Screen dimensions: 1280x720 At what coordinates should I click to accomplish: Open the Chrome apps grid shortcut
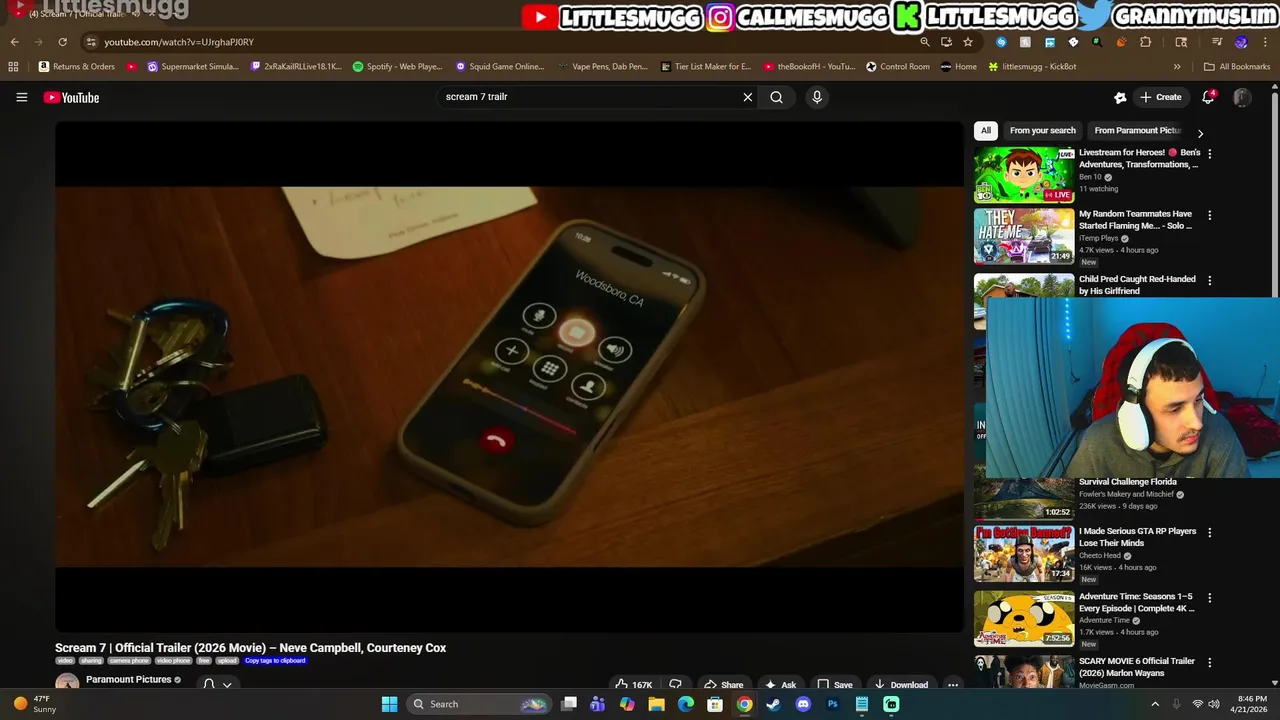(13, 67)
